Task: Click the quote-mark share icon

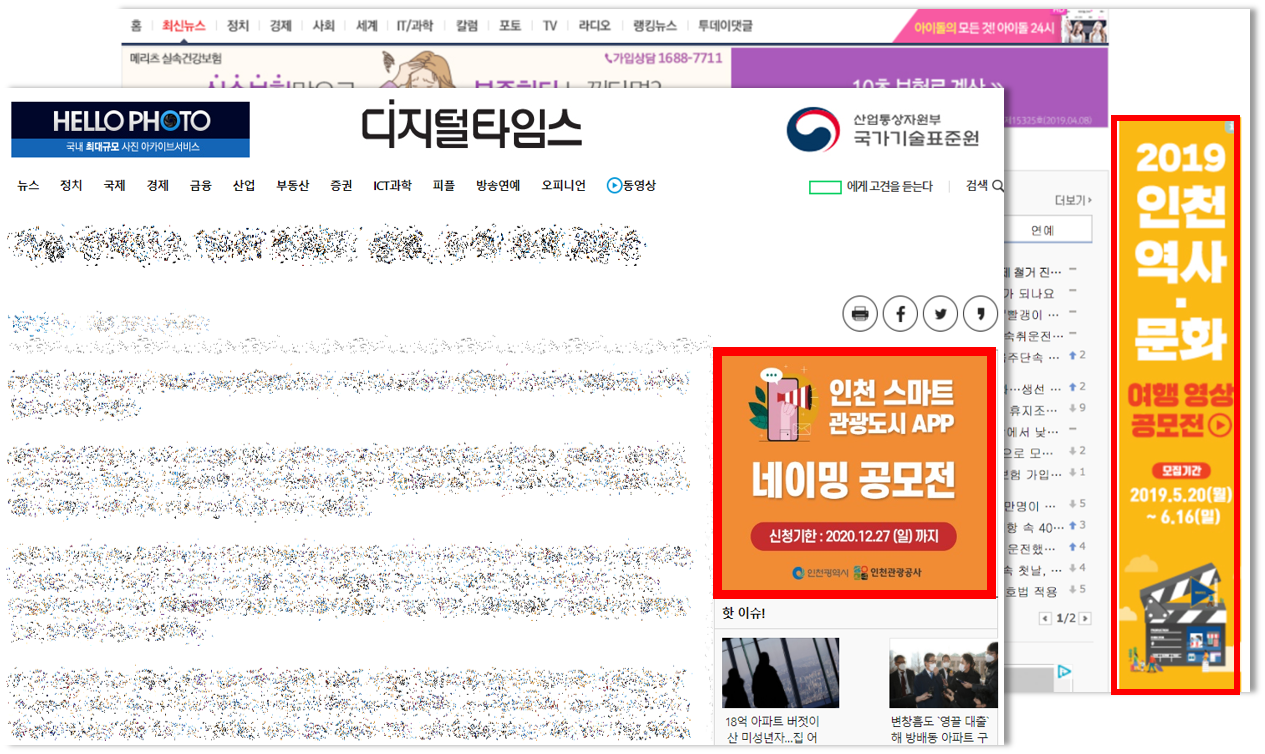Action: (x=980, y=314)
